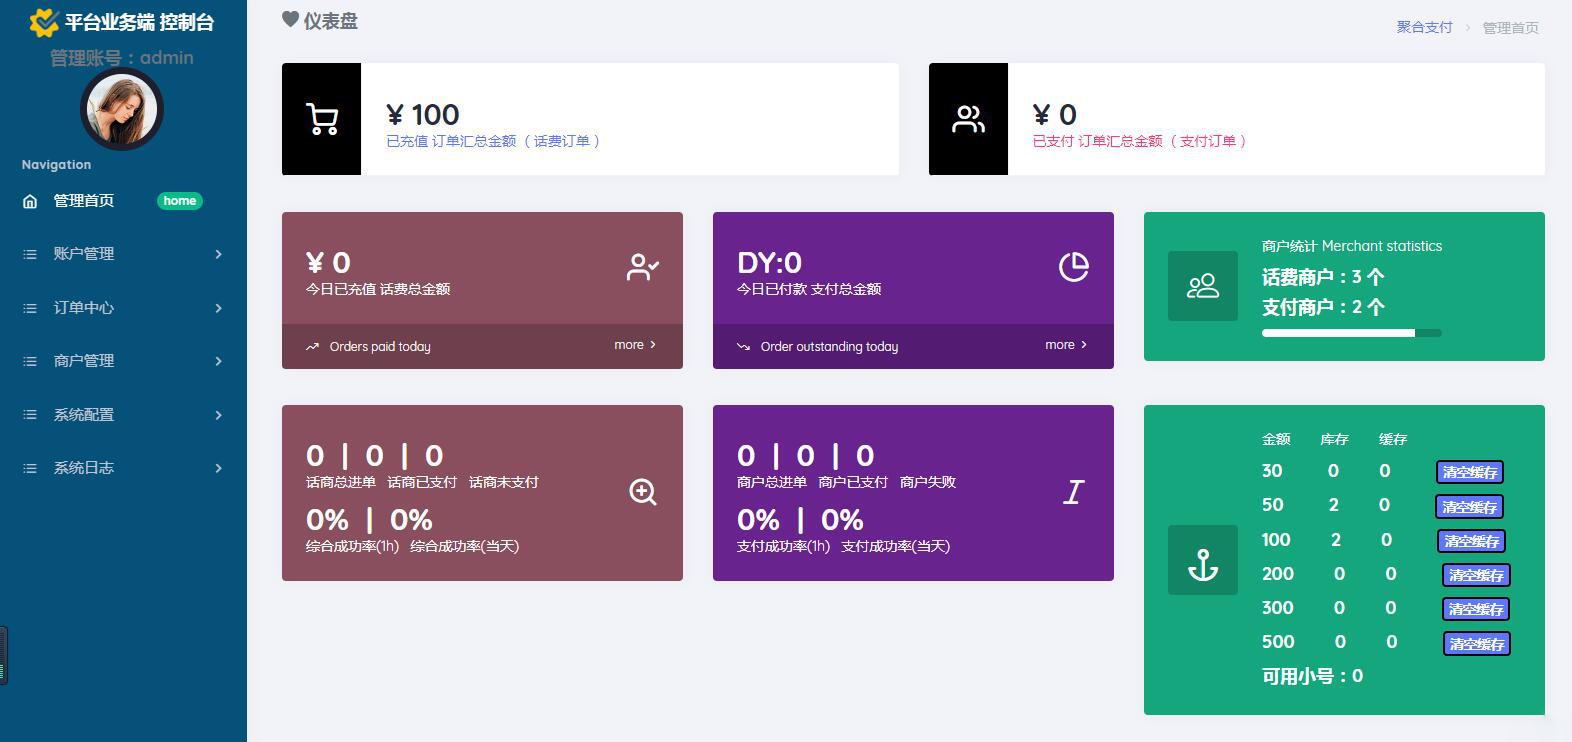Click the 支付成功率(当天) label
The width and height of the screenshot is (1572, 742).
click(896, 546)
